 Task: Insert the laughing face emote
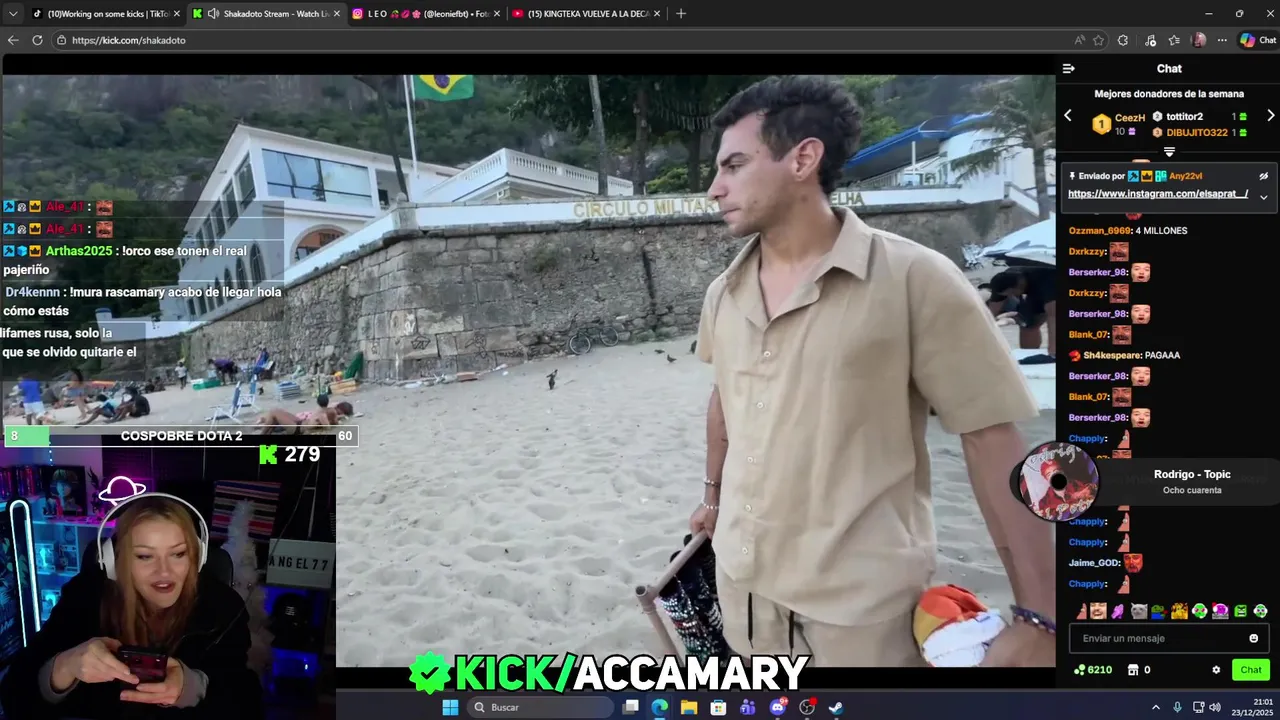pos(1098,611)
